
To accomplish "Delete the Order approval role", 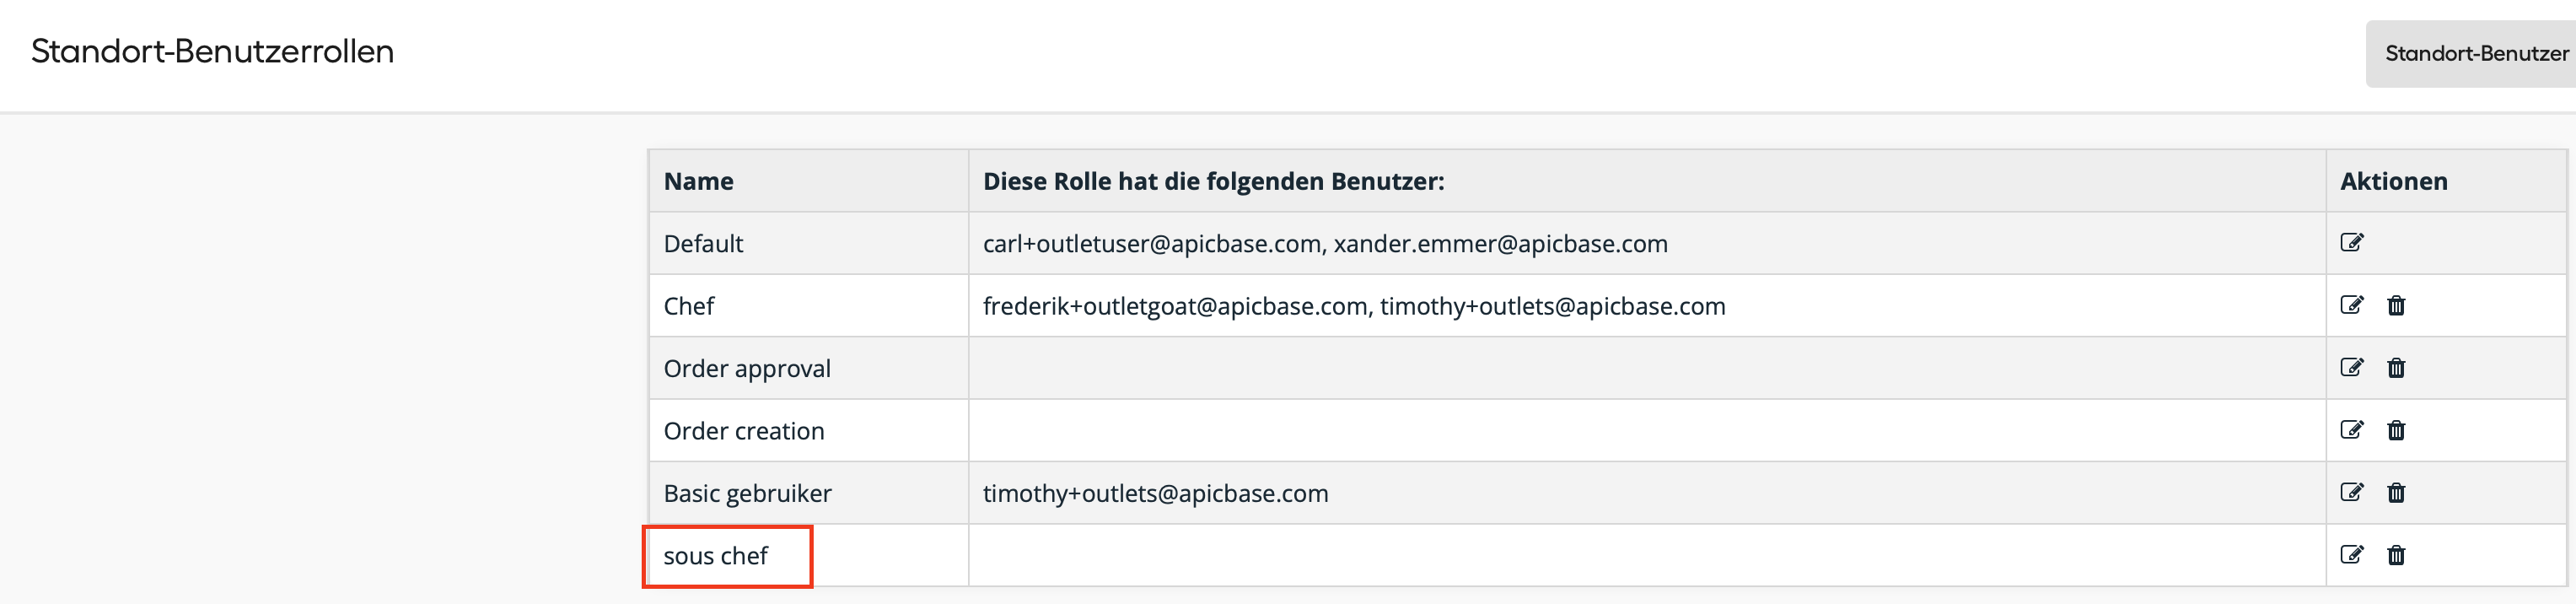I will (2396, 367).
